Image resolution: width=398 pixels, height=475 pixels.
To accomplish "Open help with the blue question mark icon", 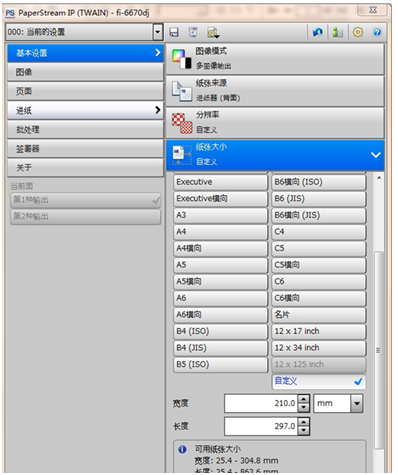I will point(377,32).
